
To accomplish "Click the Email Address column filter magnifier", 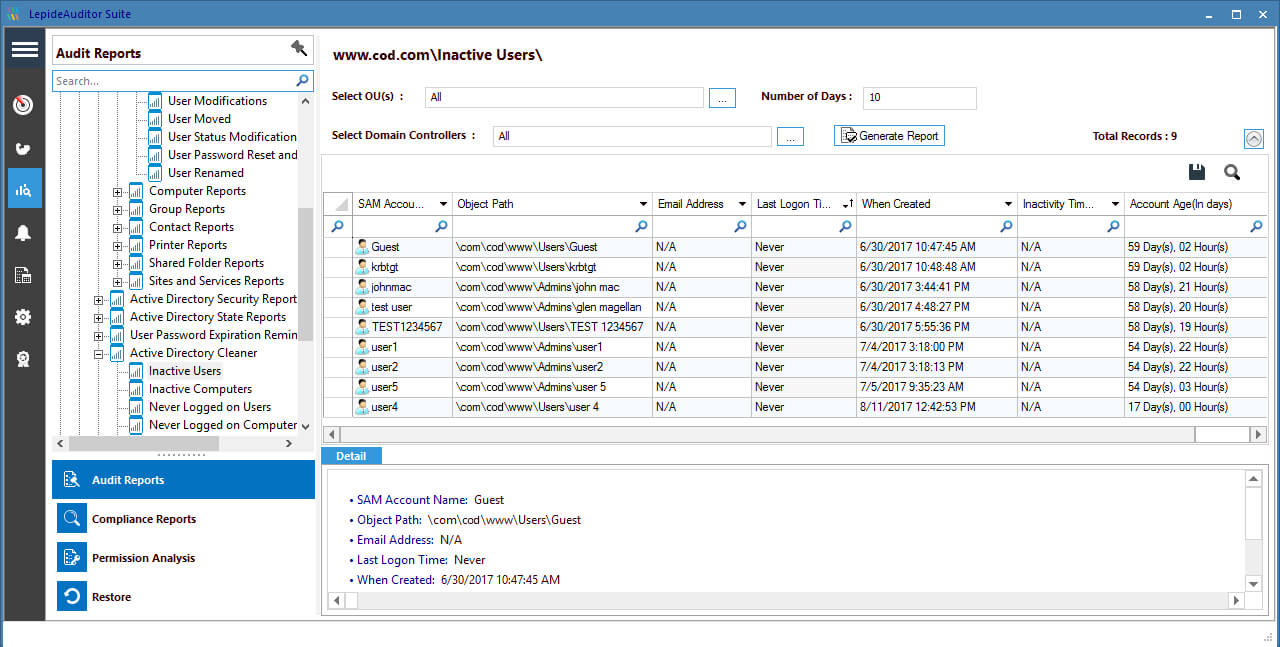I will [739, 227].
